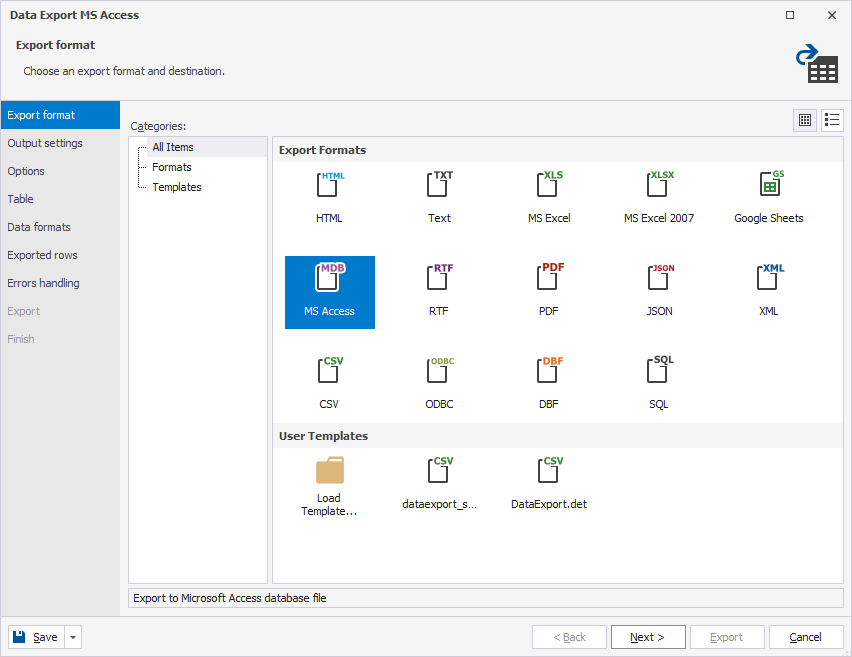Select Templates in Categories tree
852x657 pixels.
click(x=177, y=187)
